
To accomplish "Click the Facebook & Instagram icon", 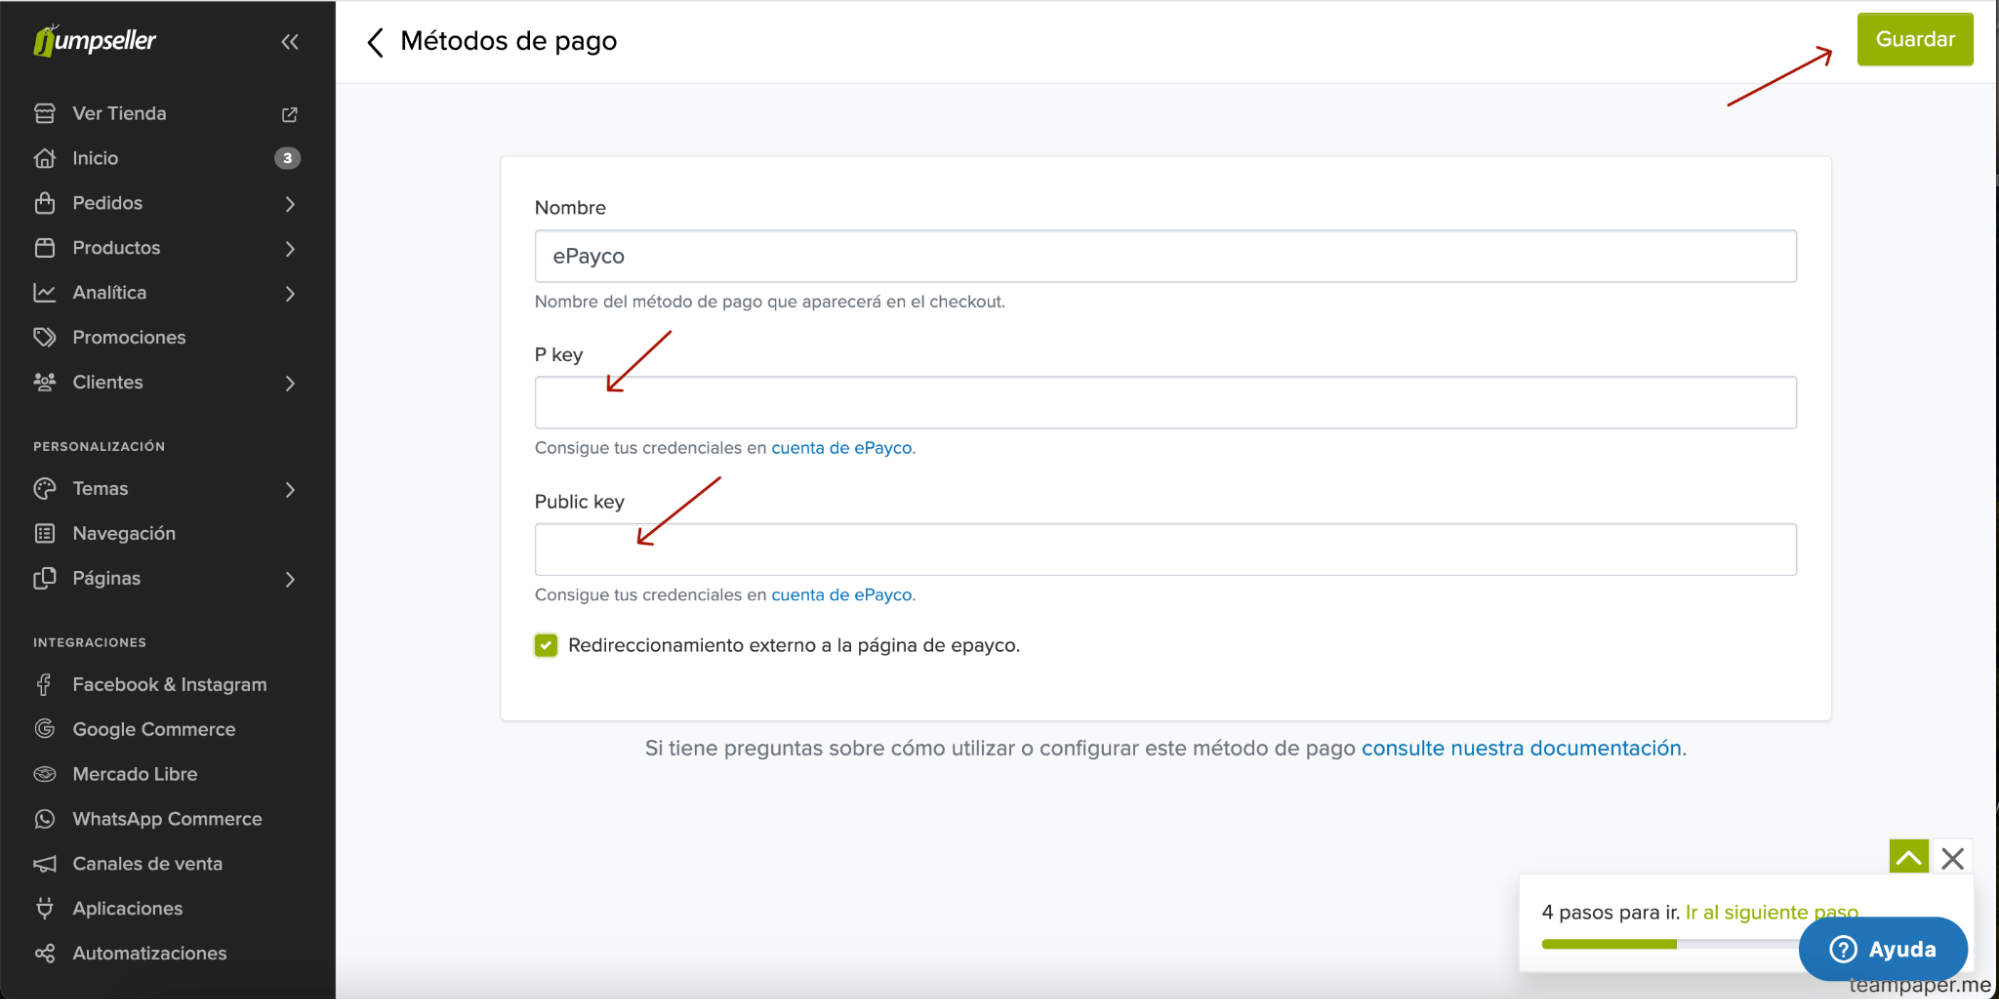I will click(x=44, y=685).
